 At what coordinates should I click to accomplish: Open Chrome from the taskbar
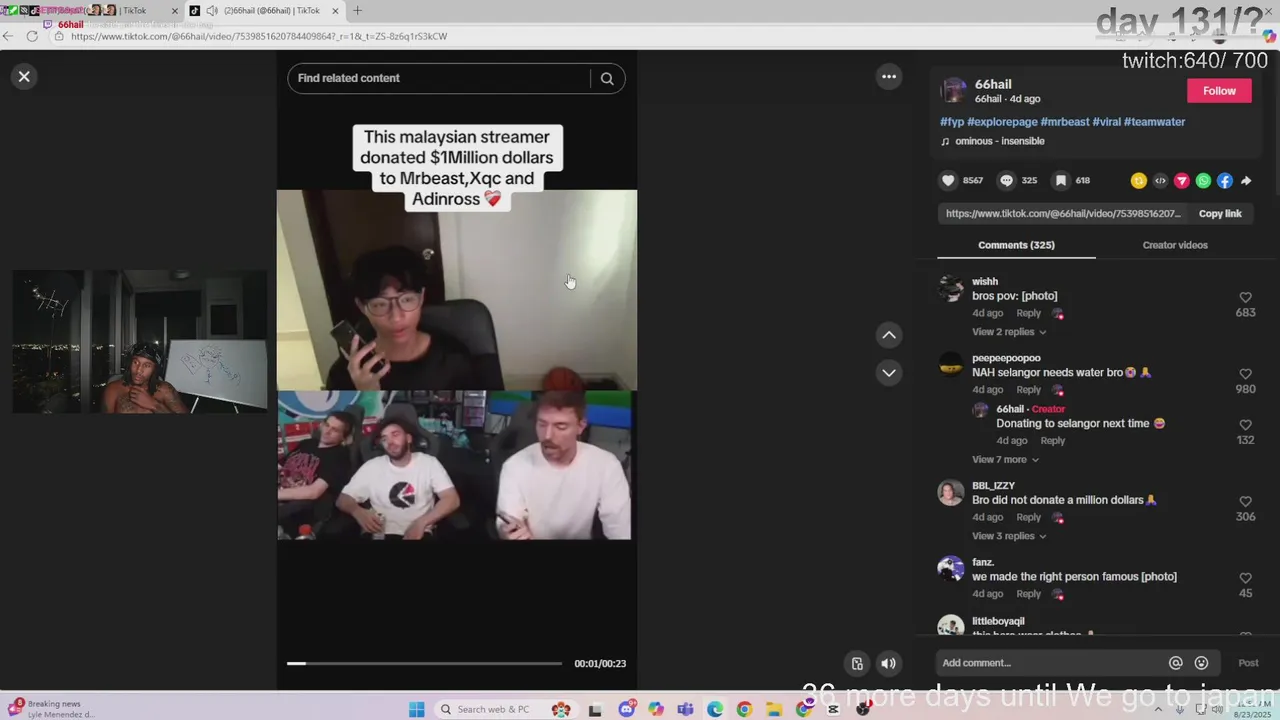744,710
